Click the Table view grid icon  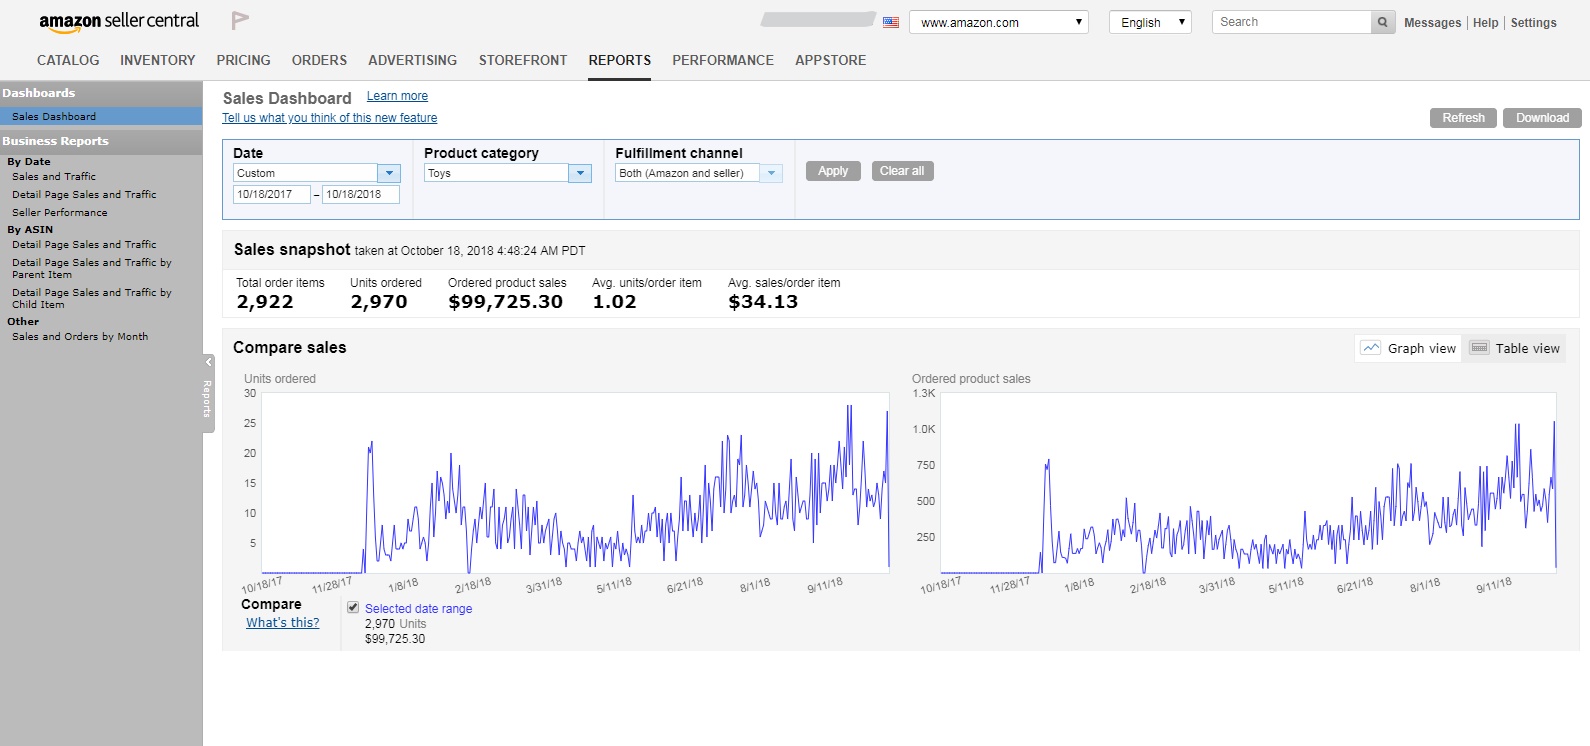click(x=1480, y=348)
